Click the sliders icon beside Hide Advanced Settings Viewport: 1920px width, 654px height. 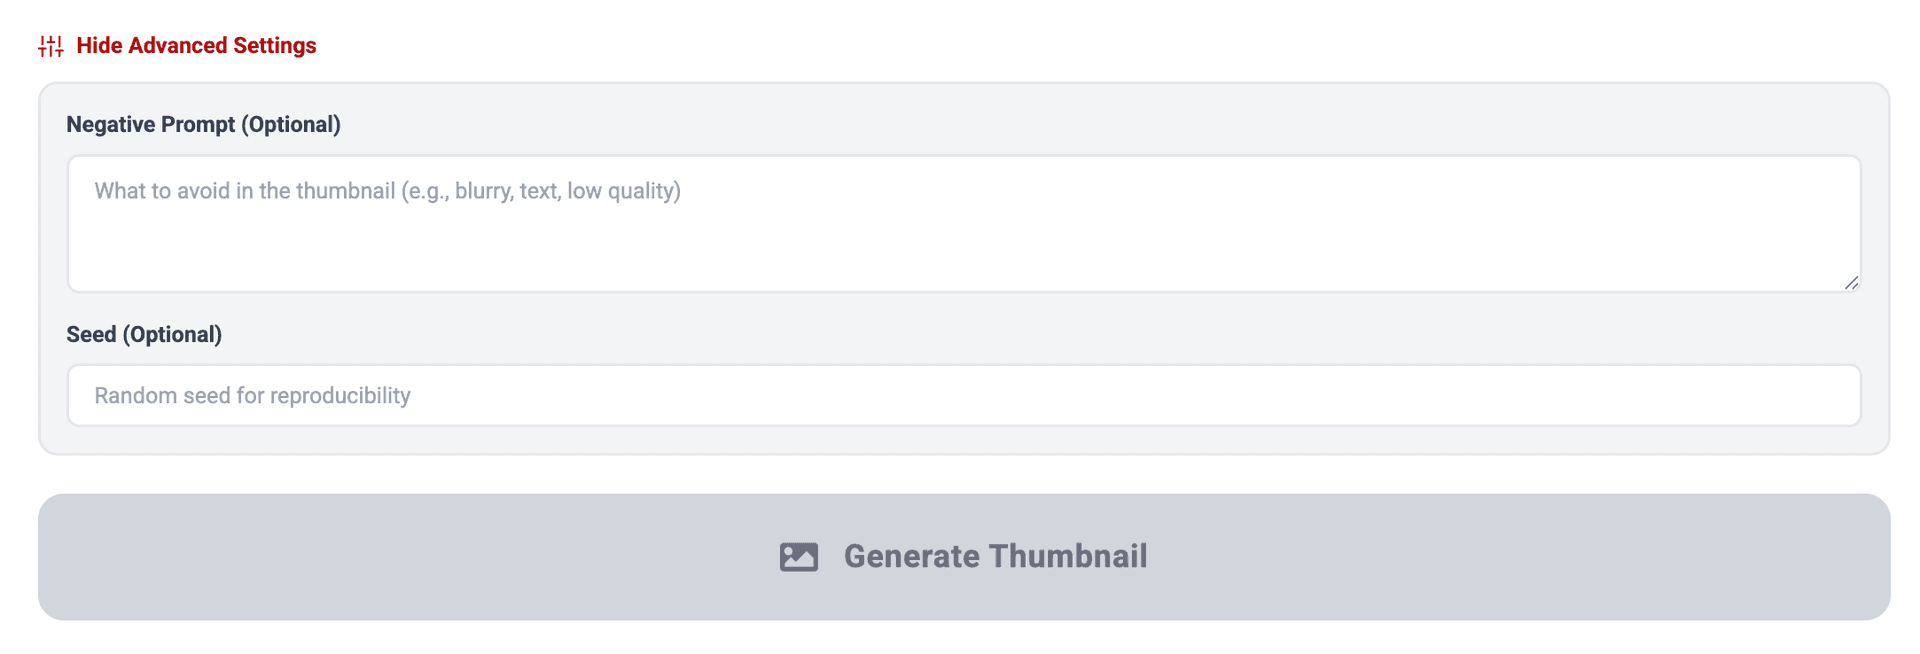pos(51,46)
